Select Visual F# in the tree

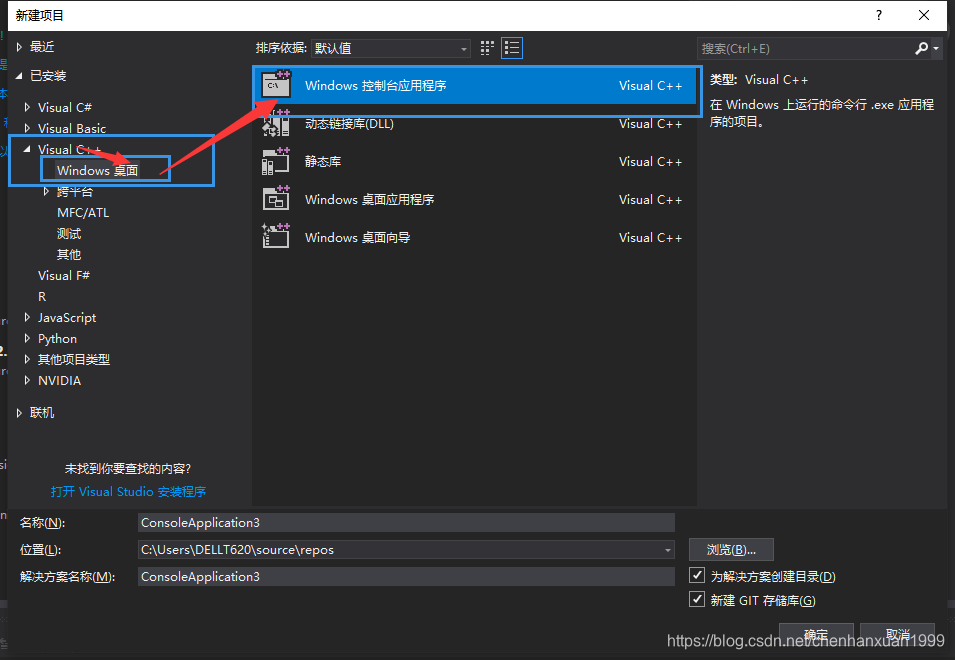pos(64,275)
